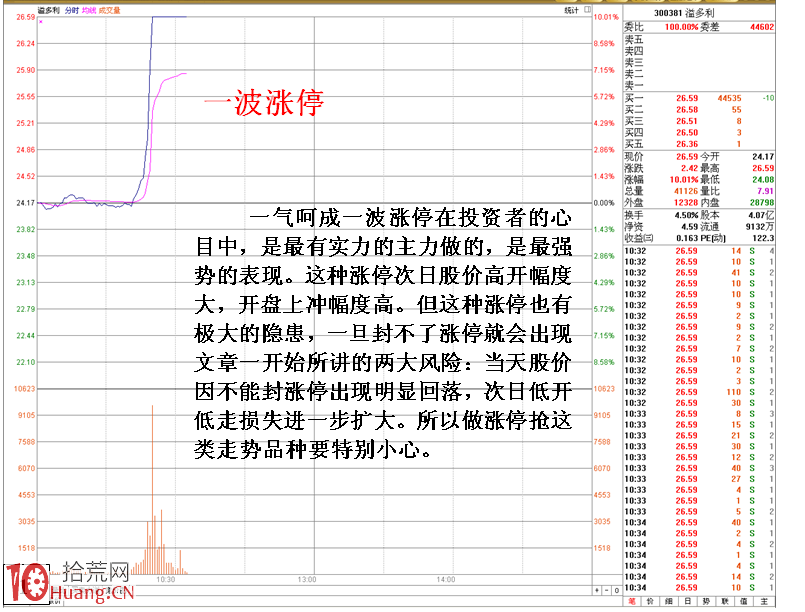This screenshot has width=805, height=612.
Task: Click the 买五 price 26.36
Action: click(x=687, y=144)
